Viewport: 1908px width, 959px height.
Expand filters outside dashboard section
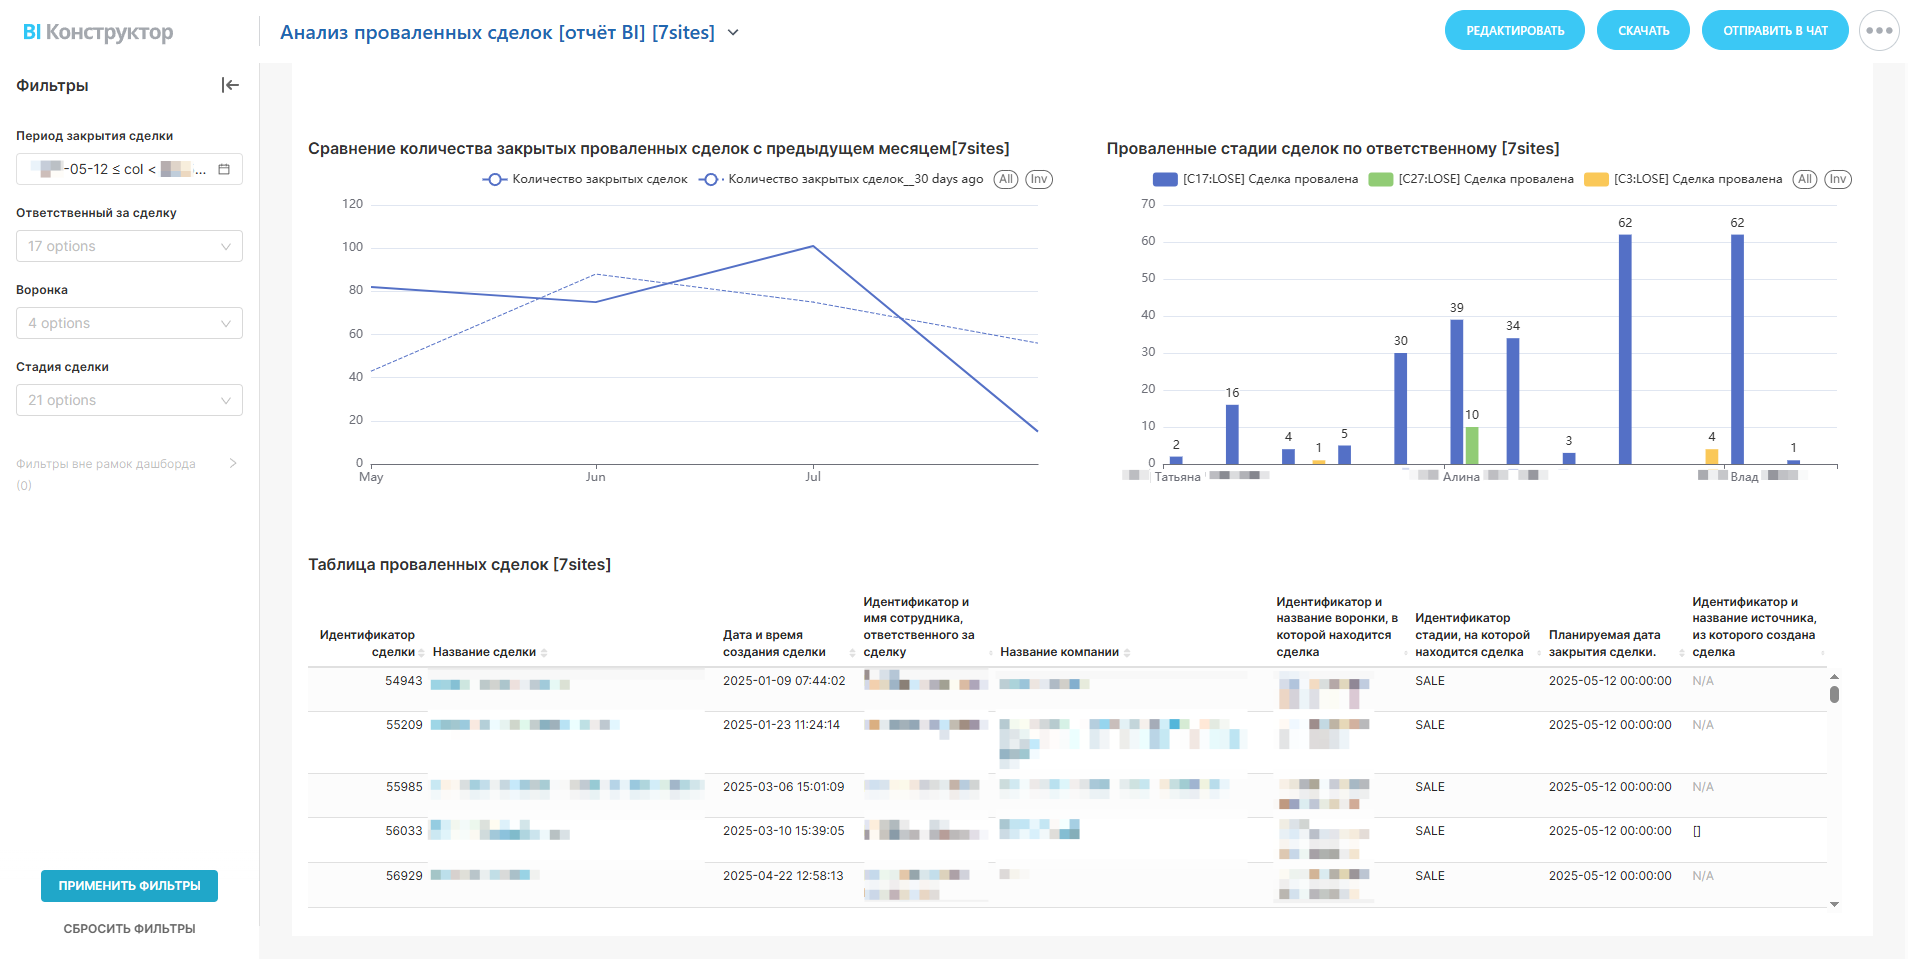[x=233, y=463]
